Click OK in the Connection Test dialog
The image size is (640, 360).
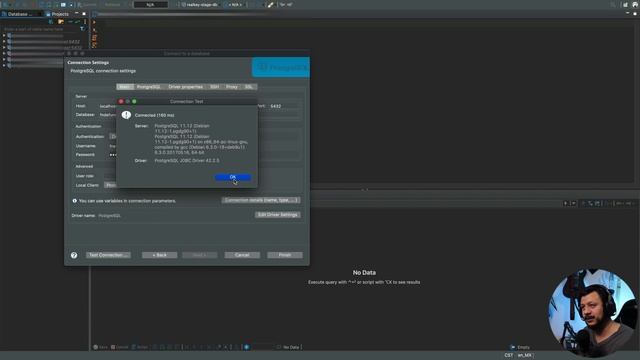coord(233,177)
